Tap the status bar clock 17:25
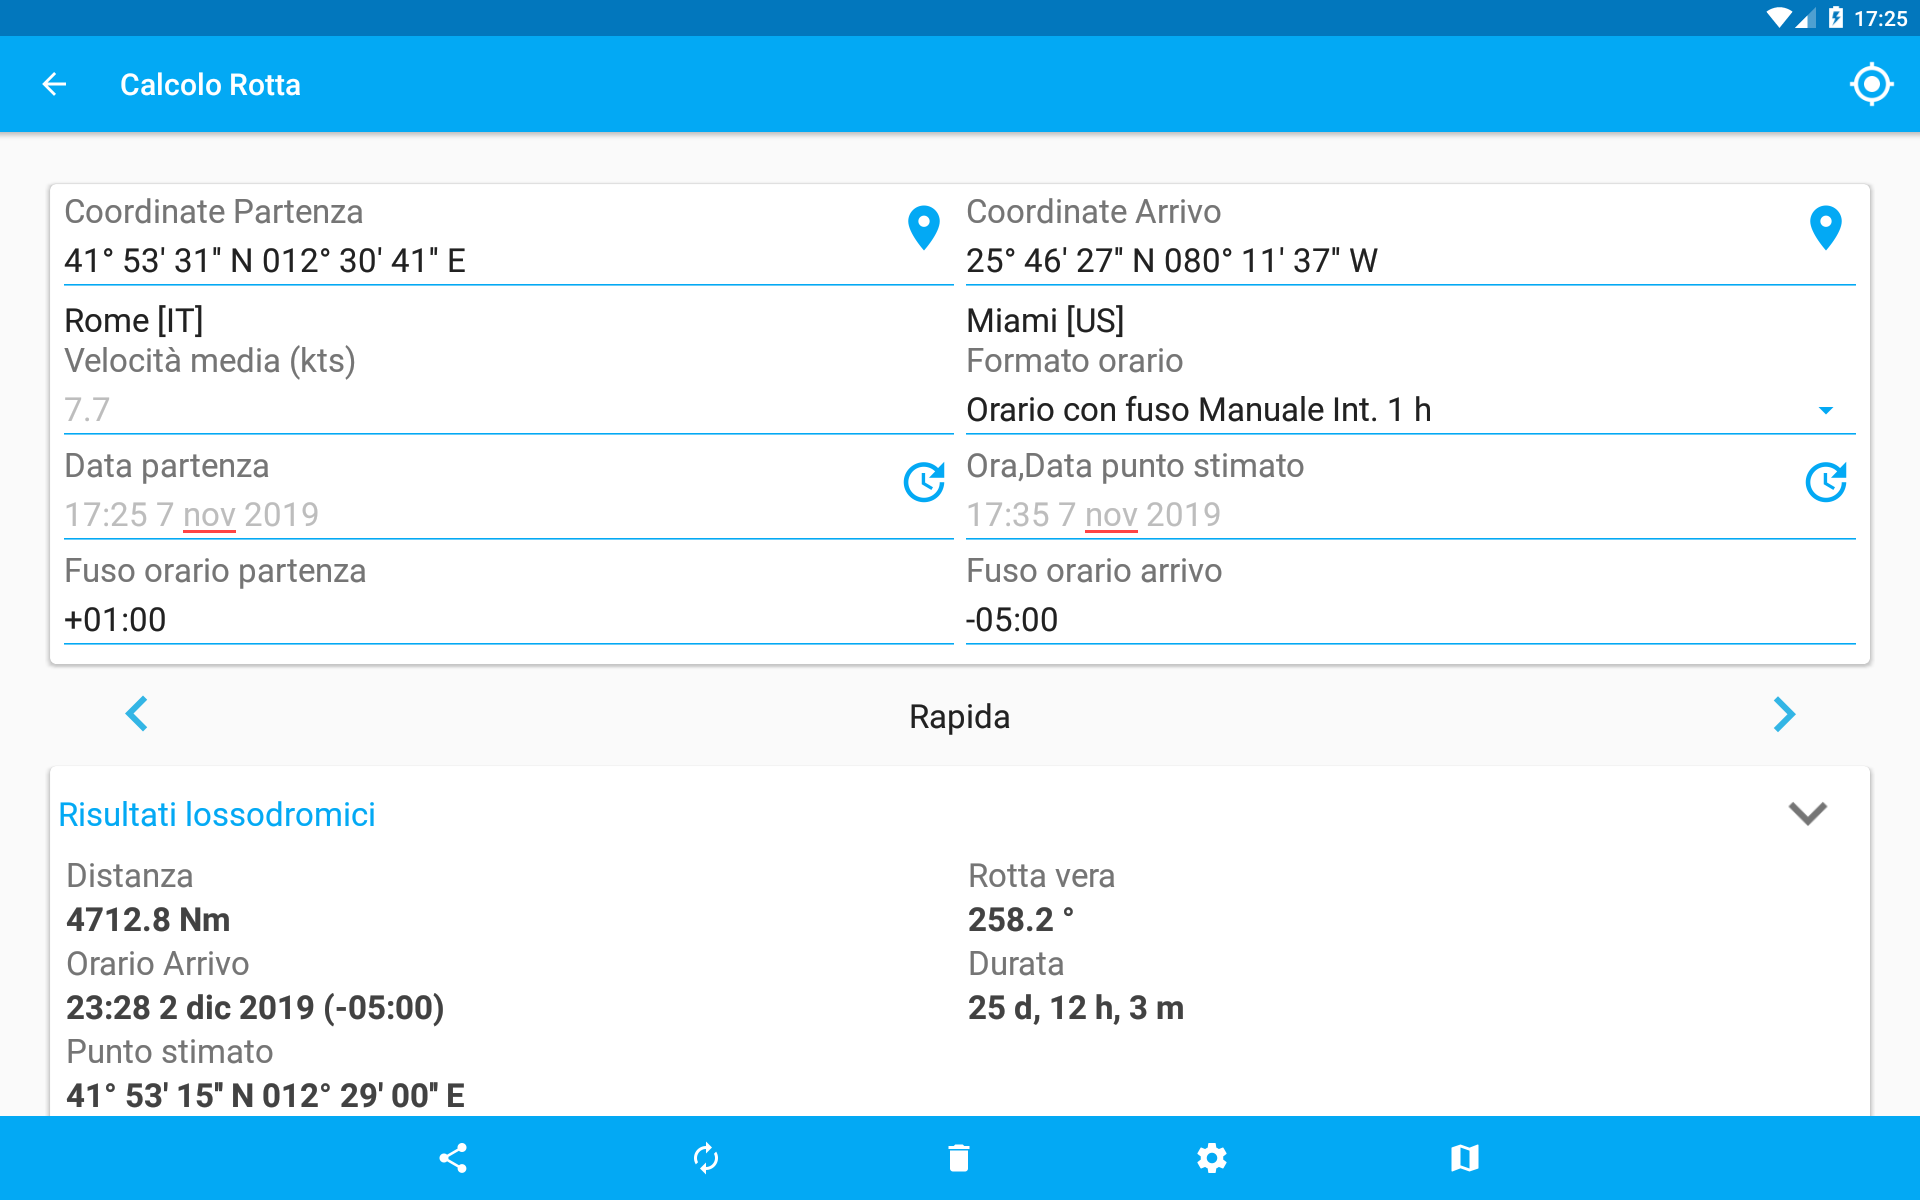 coord(1880,18)
